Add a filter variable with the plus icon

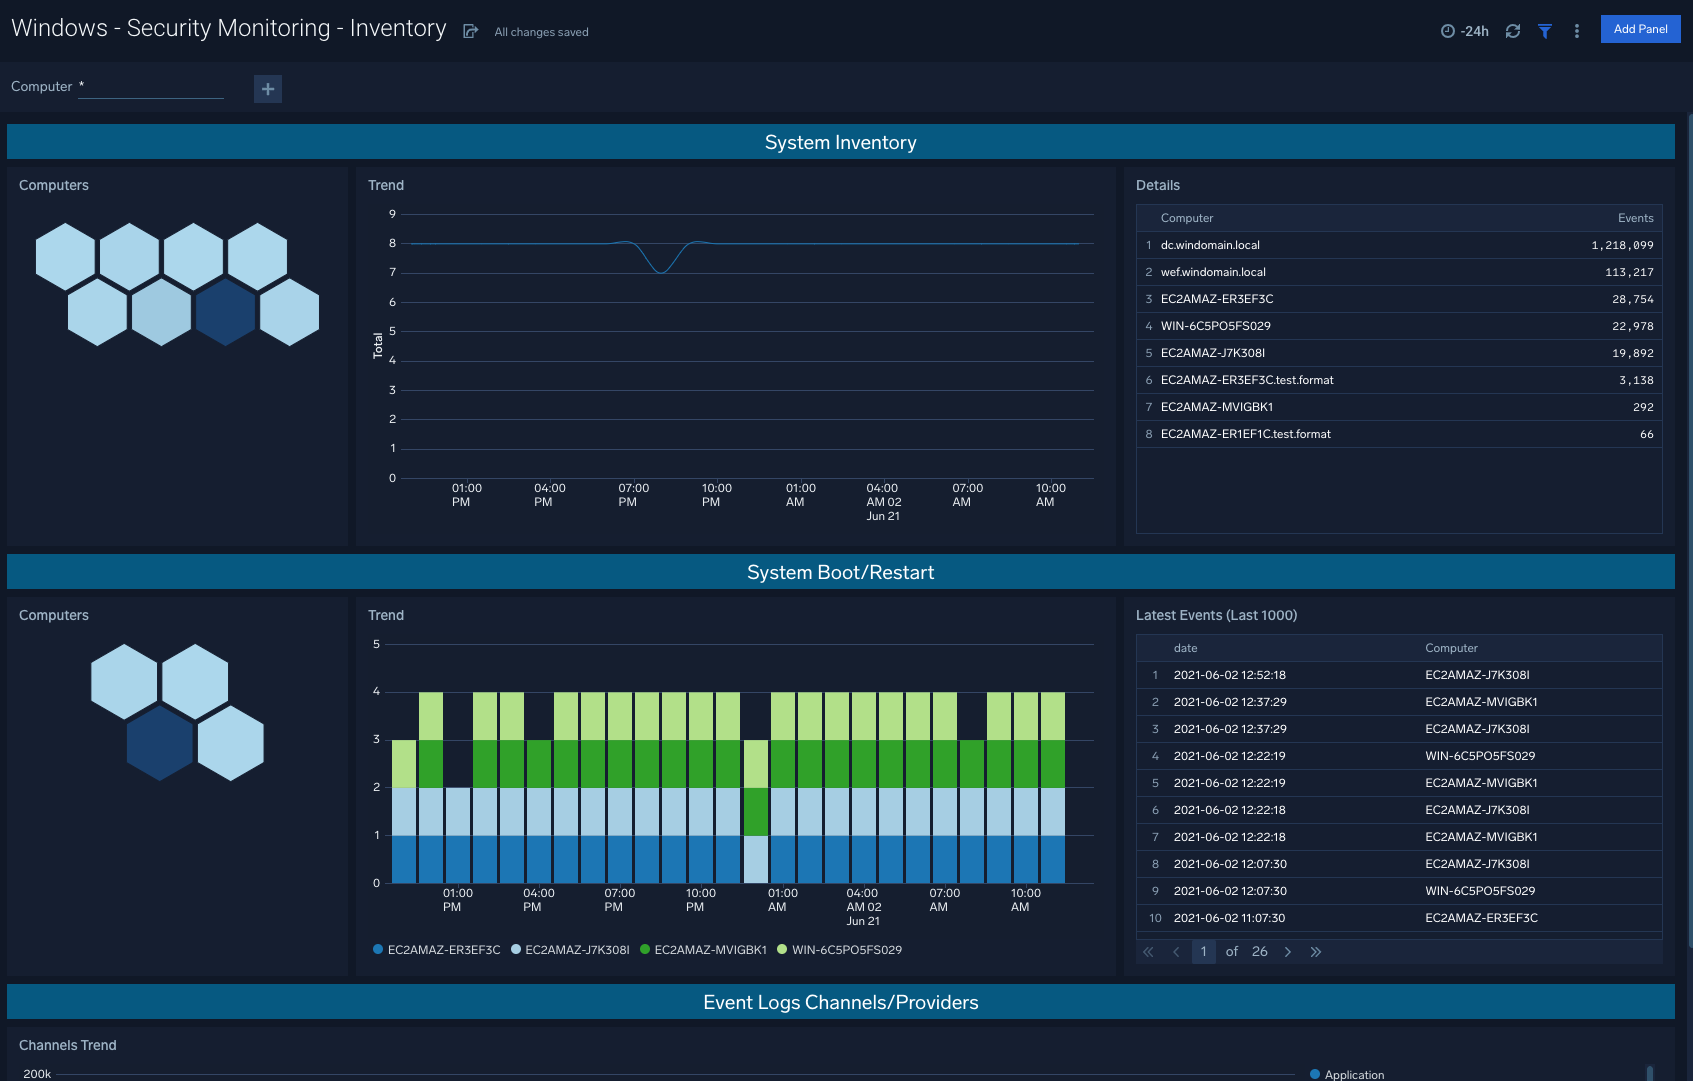[x=267, y=89]
